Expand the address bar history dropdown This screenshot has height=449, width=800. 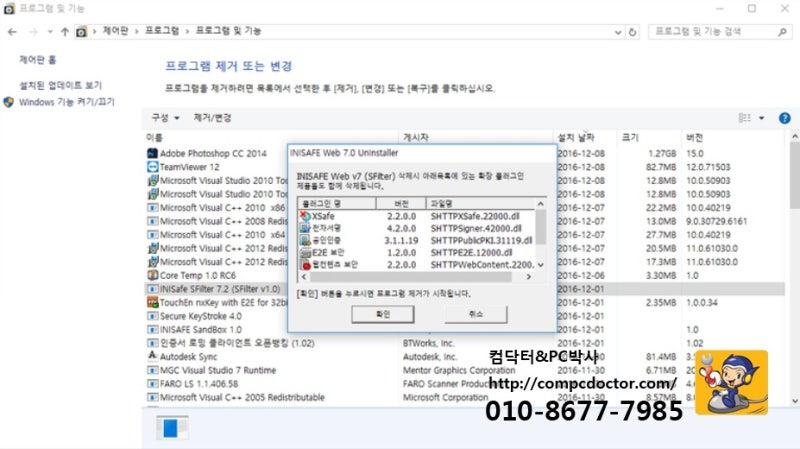618,32
